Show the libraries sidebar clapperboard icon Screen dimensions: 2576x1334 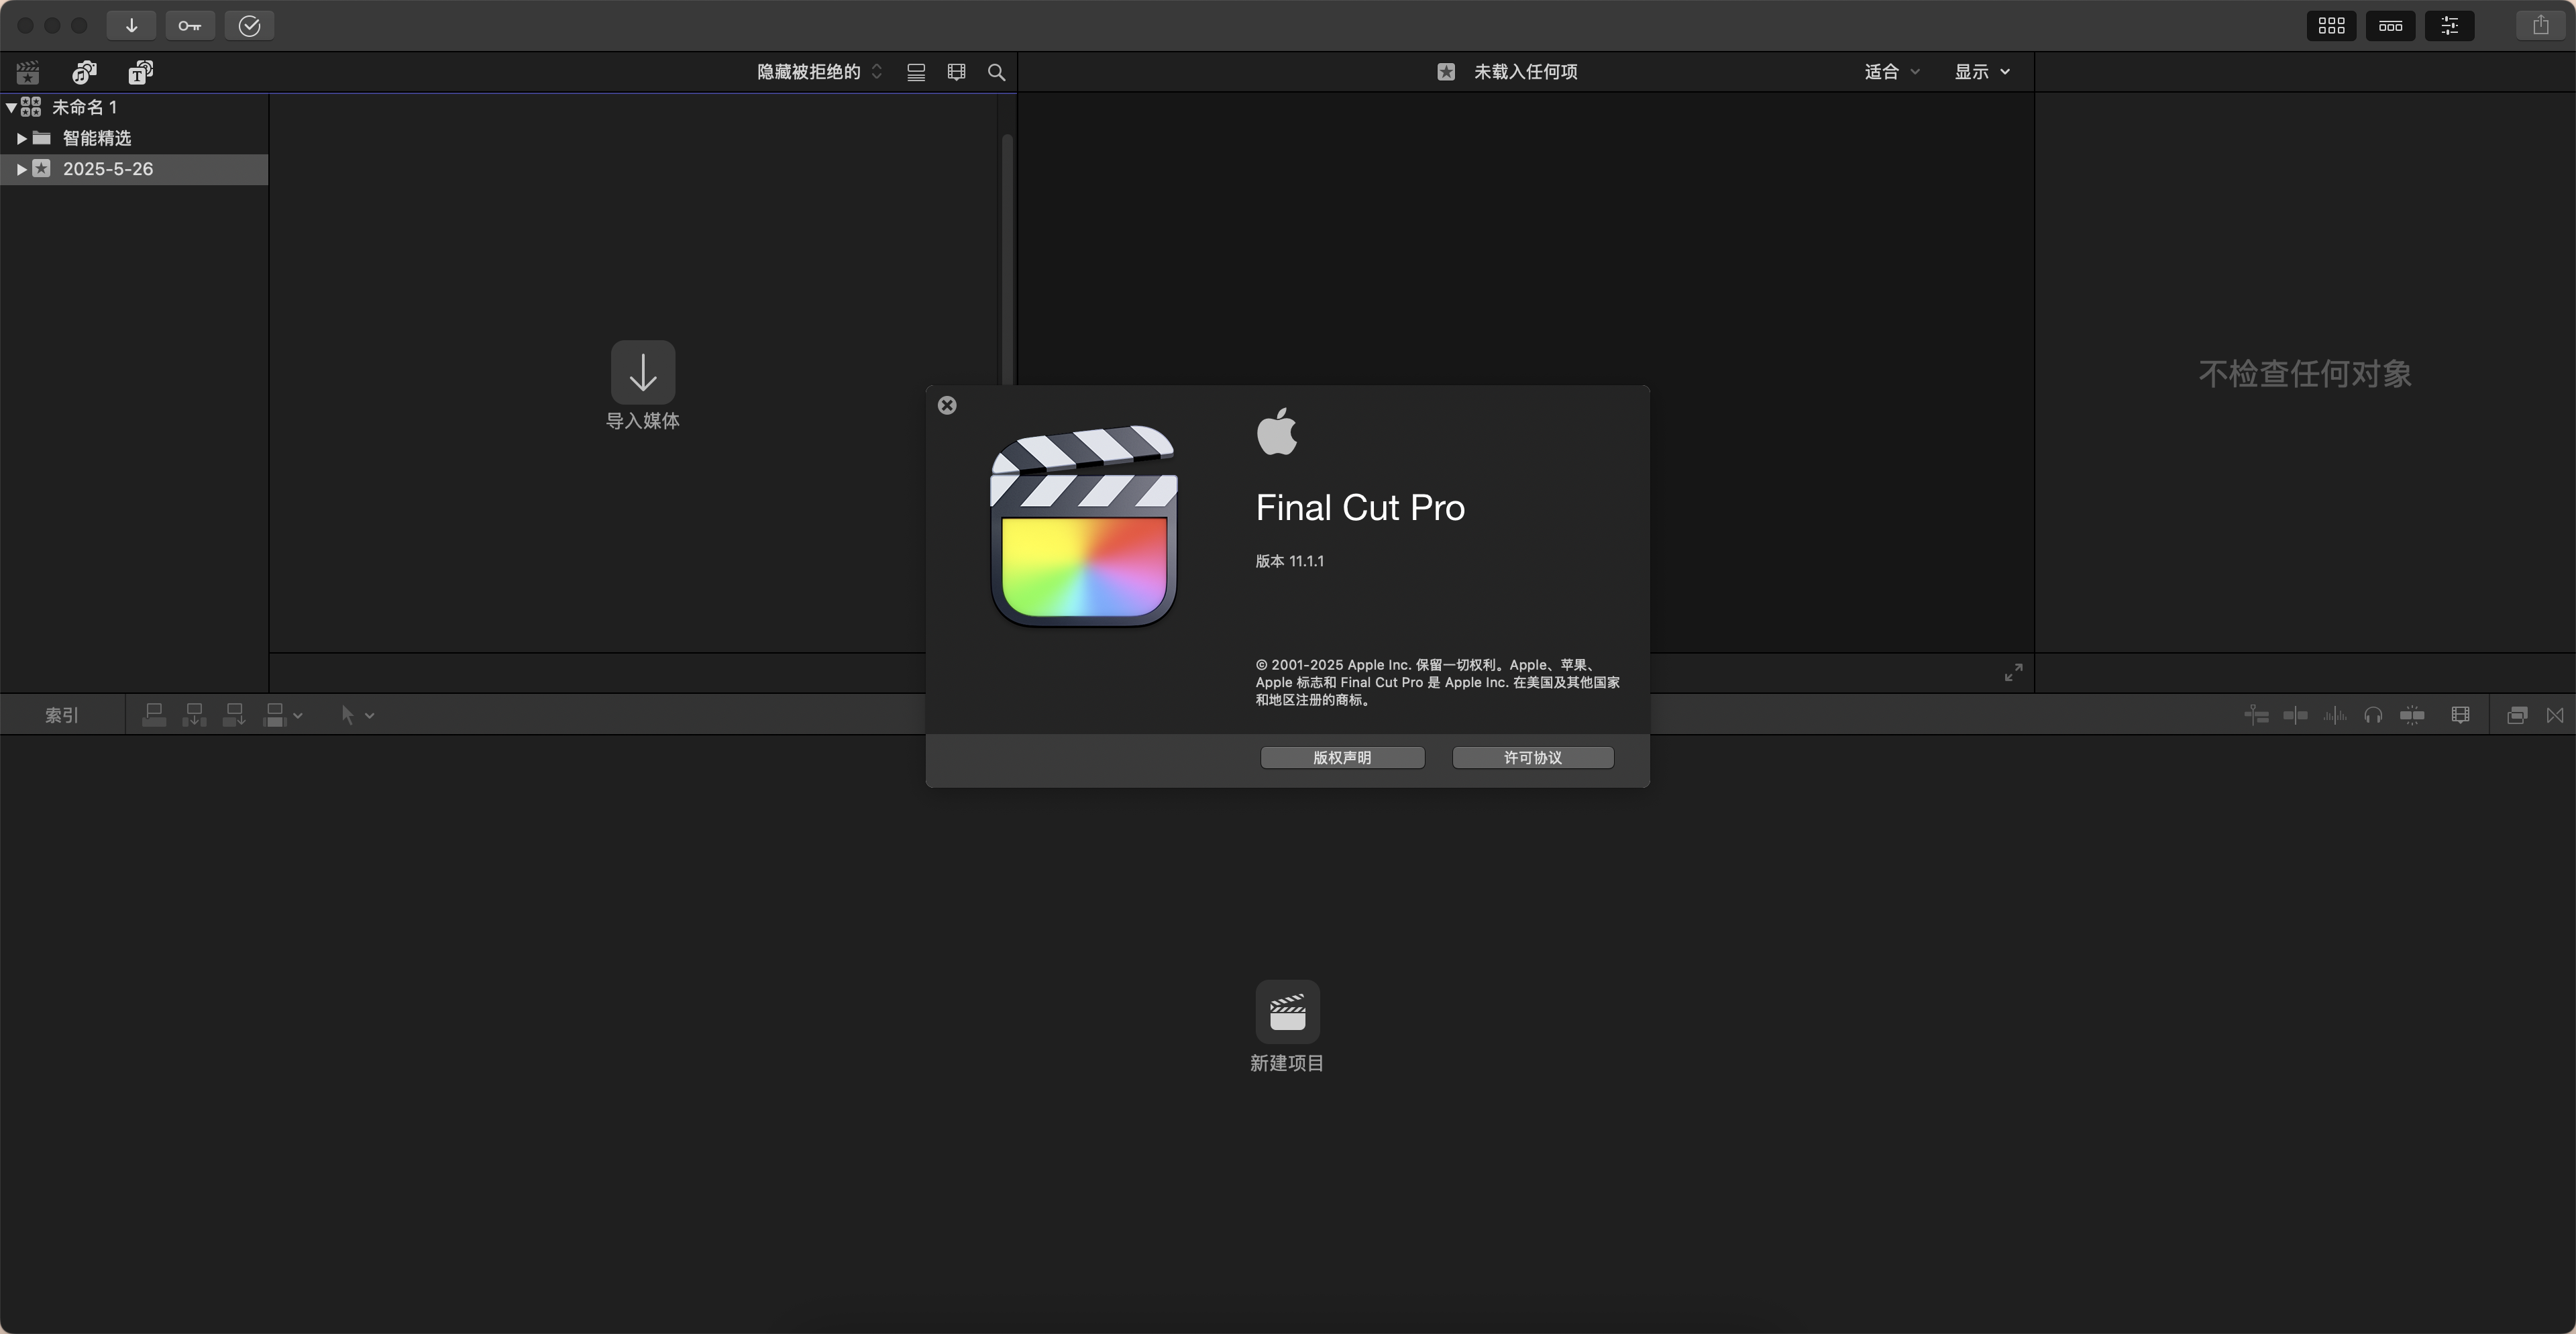[x=28, y=72]
